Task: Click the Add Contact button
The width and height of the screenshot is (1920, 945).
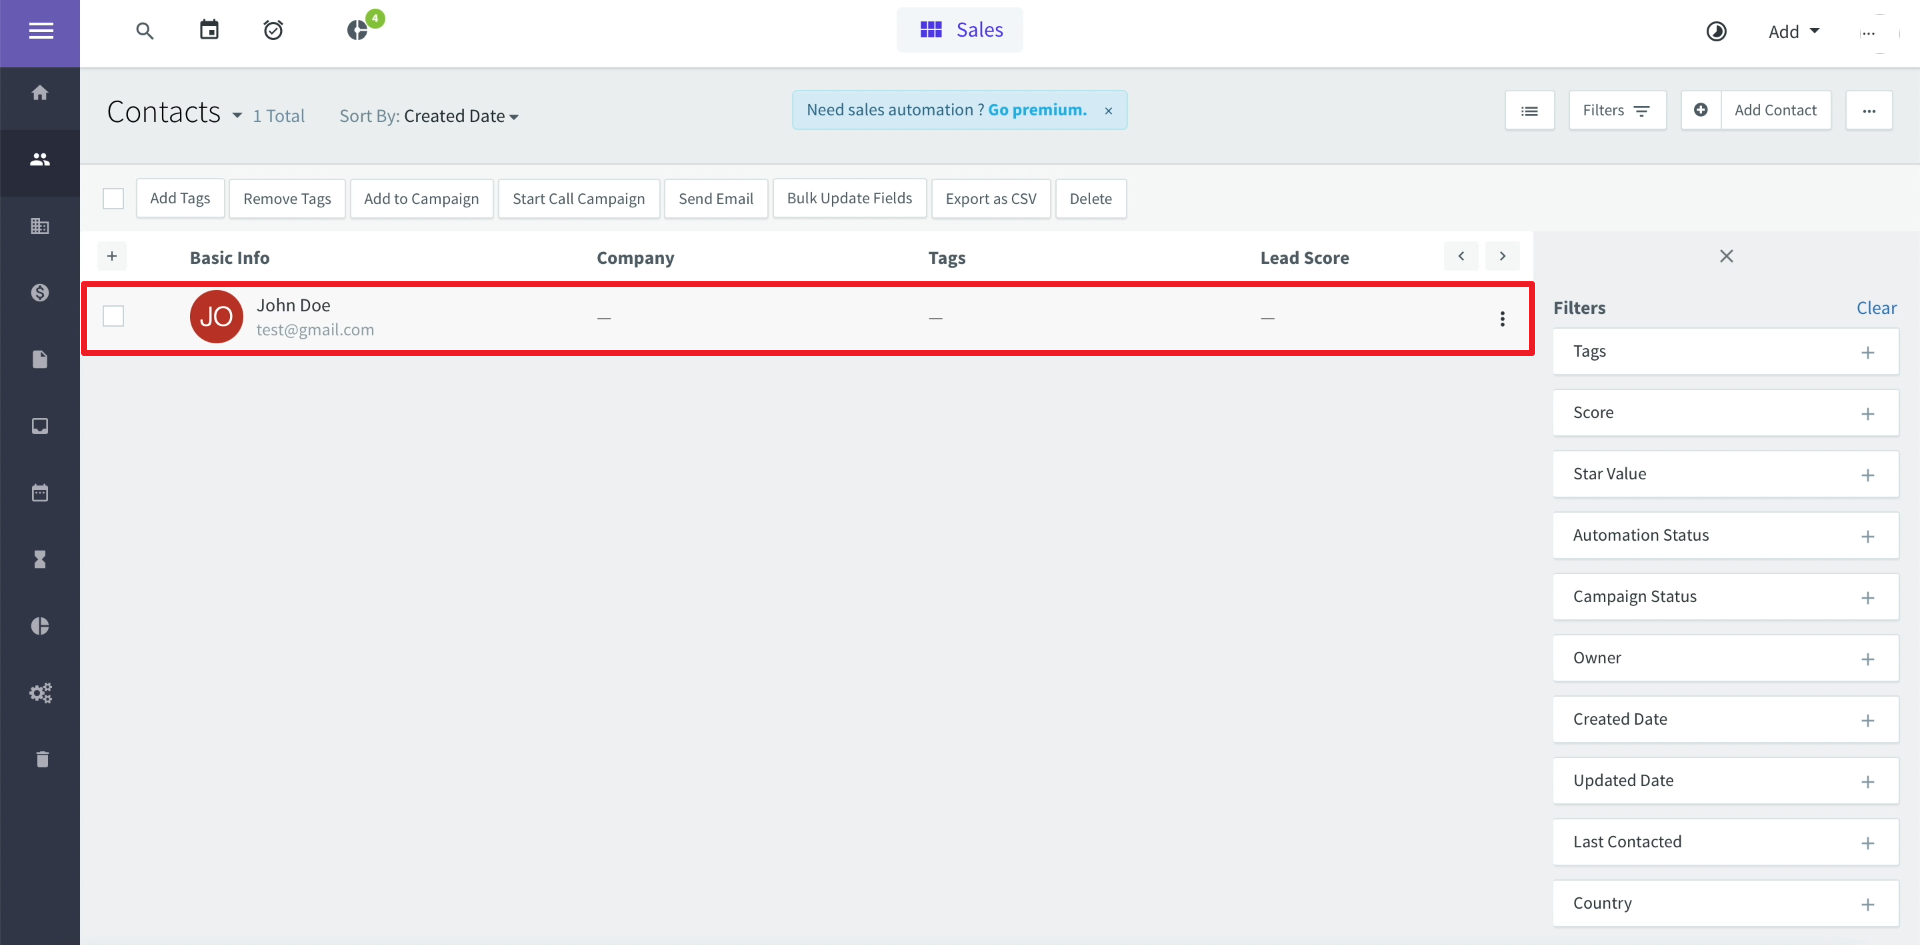Action: 1776,111
